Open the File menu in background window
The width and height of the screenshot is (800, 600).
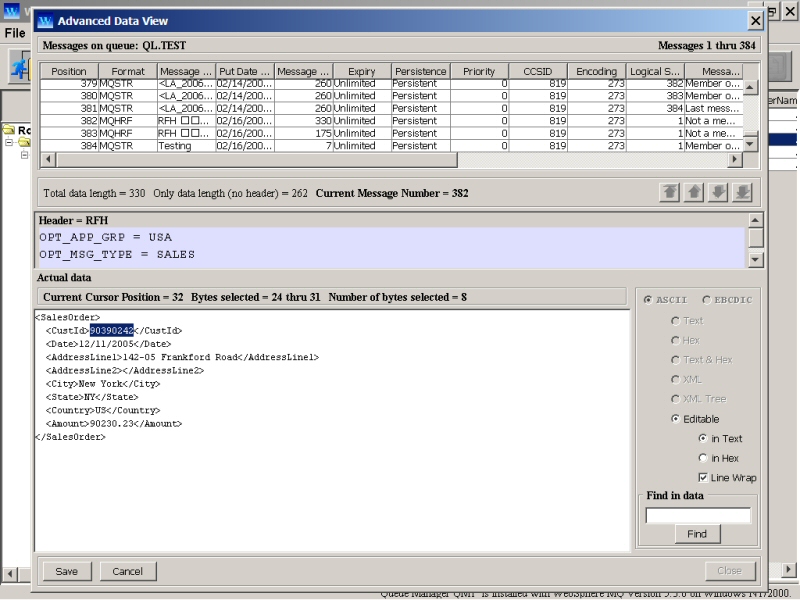(15, 33)
